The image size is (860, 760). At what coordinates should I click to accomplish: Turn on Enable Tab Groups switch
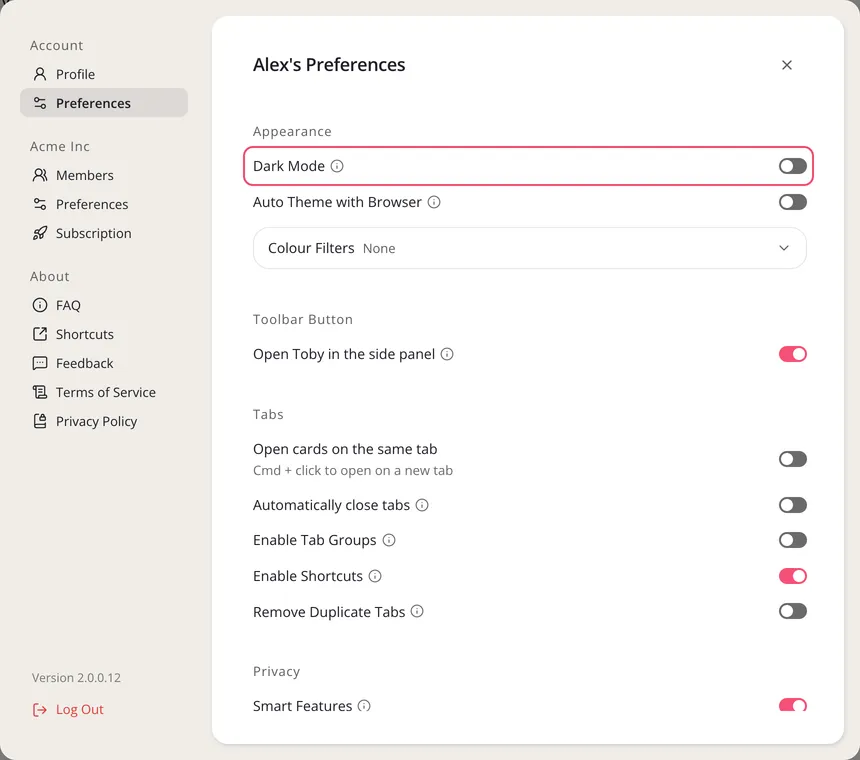(x=793, y=540)
